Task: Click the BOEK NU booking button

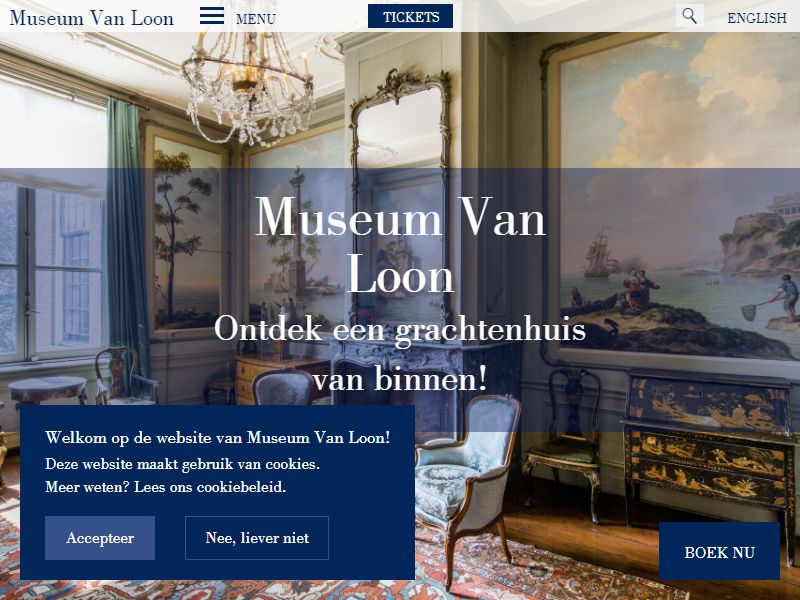Action: click(x=719, y=552)
